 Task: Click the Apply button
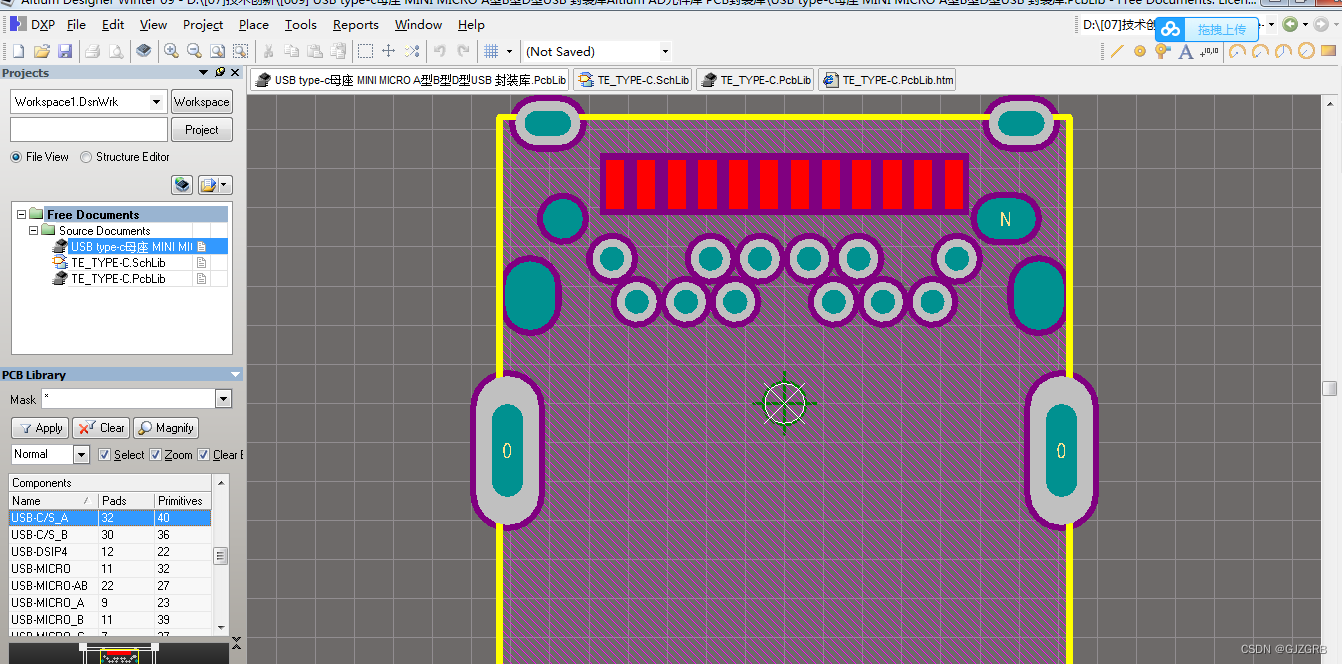tap(40, 428)
